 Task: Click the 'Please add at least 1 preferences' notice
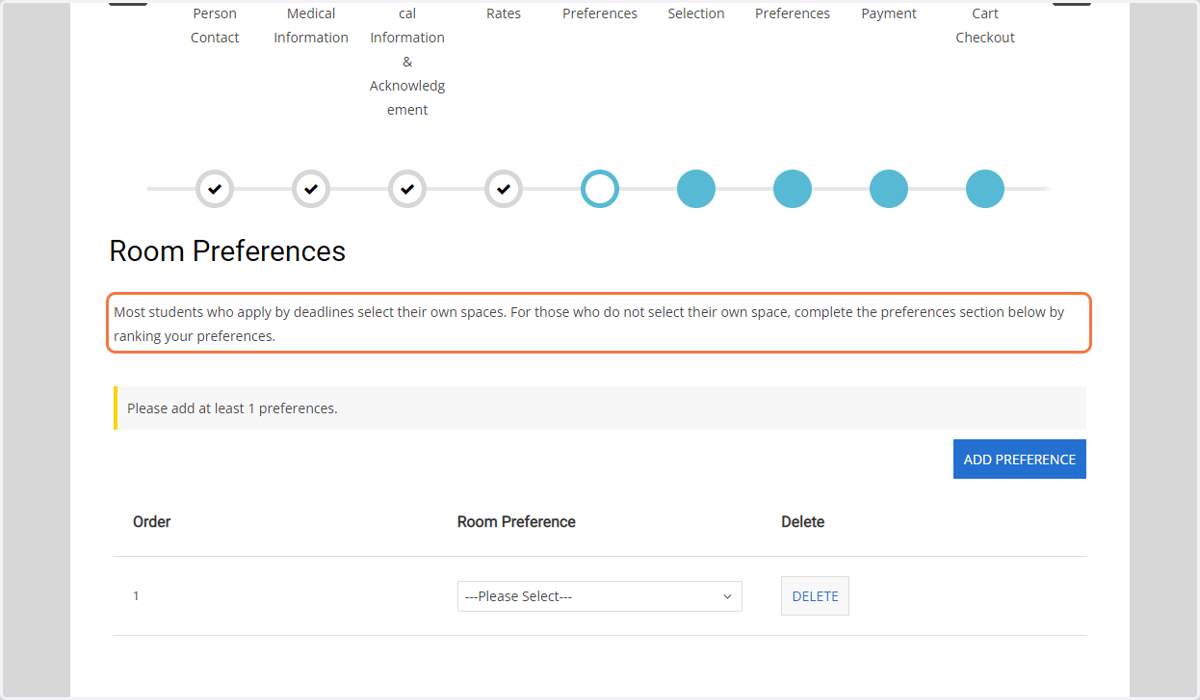tap(600, 408)
